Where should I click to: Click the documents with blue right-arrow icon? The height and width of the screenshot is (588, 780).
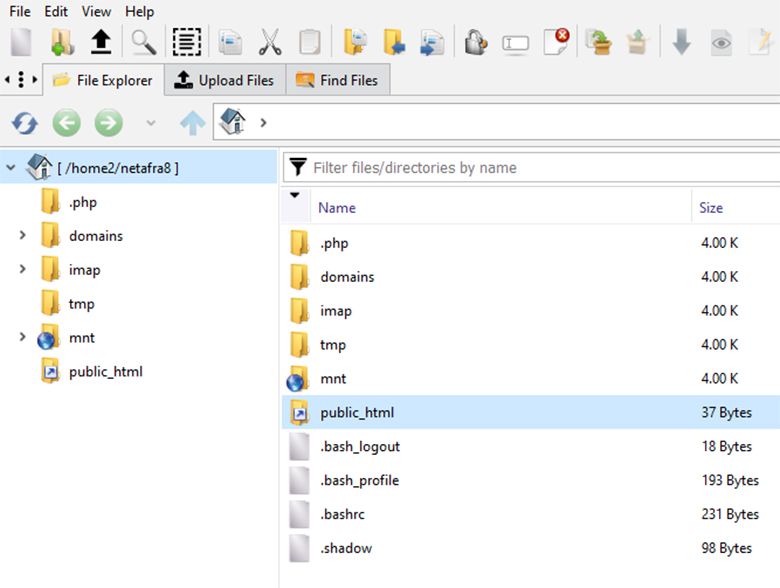coord(432,42)
